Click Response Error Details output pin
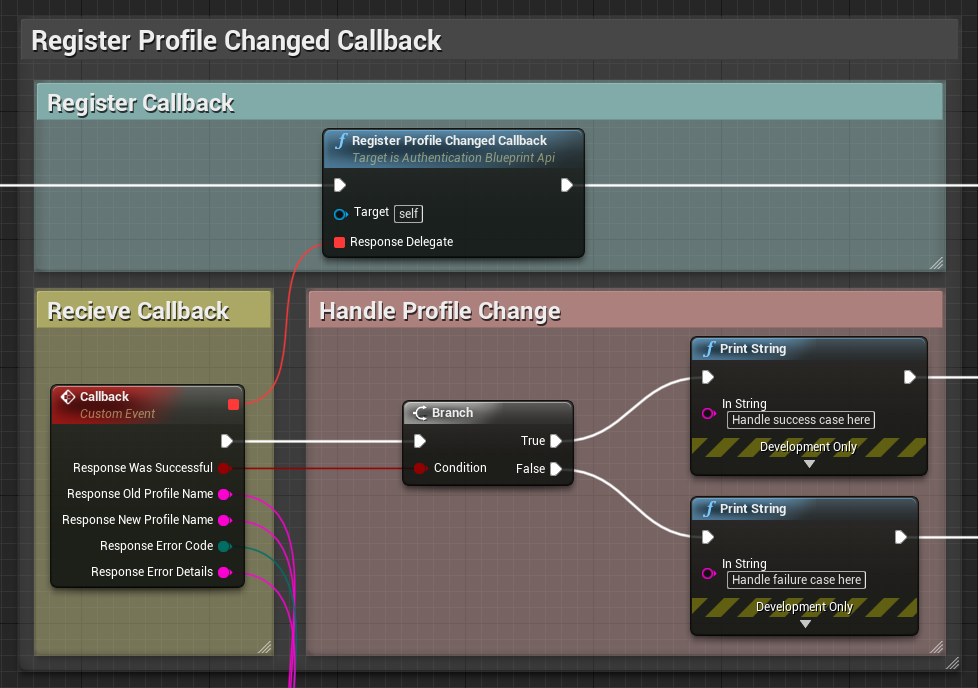Viewport: 978px width, 688px height. [x=225, y=572]
